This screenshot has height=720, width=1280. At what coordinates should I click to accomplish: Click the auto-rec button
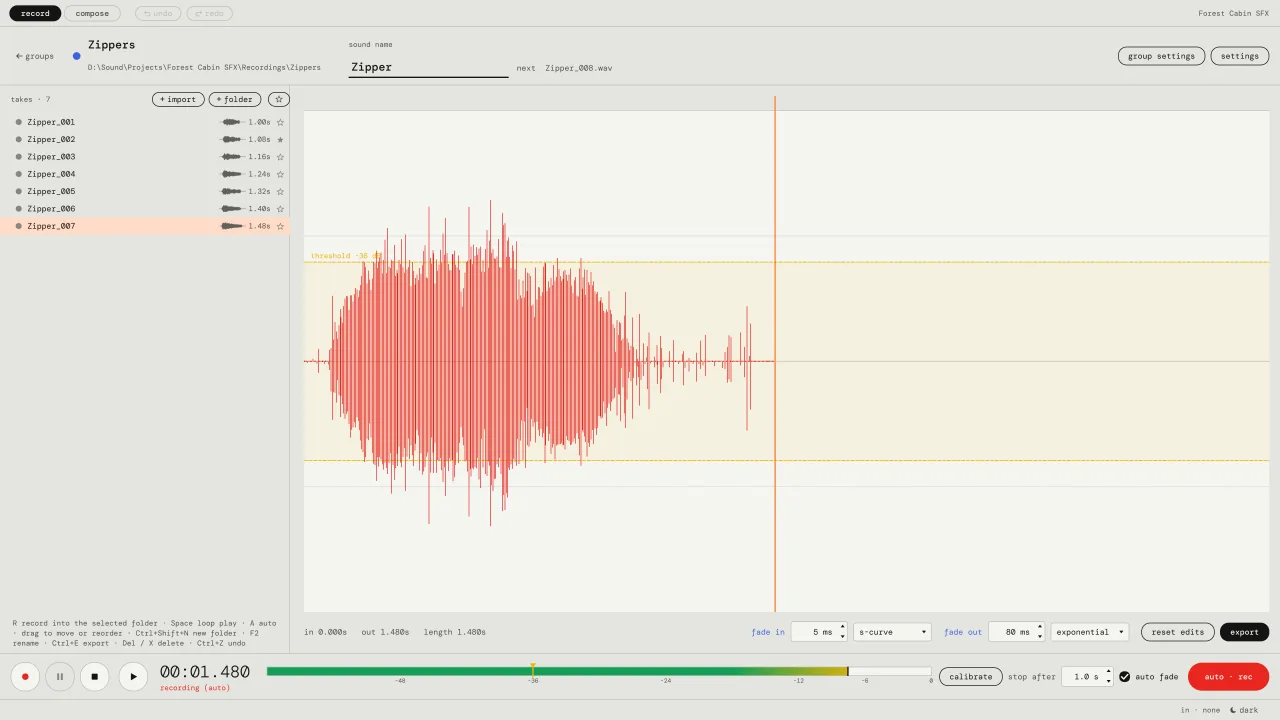coord(1228,677)
